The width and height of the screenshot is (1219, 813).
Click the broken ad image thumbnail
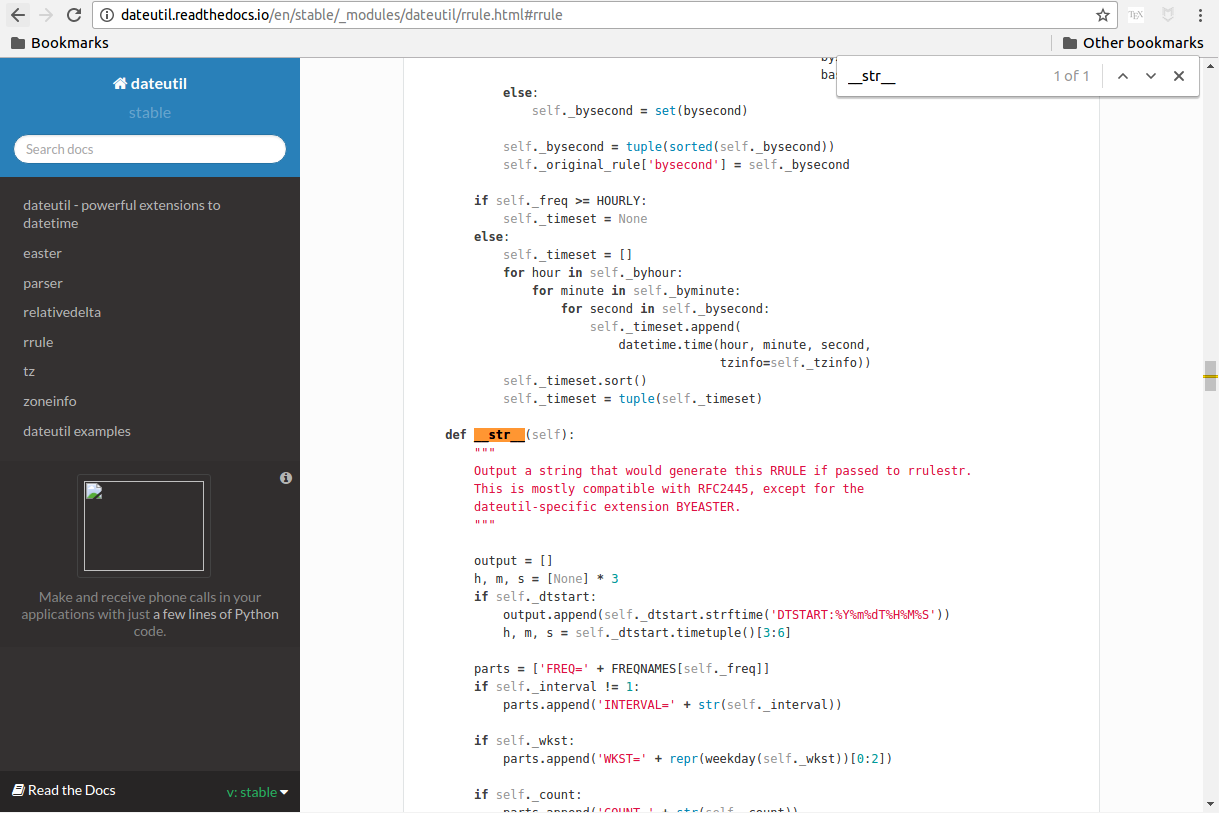coord(144,526)
